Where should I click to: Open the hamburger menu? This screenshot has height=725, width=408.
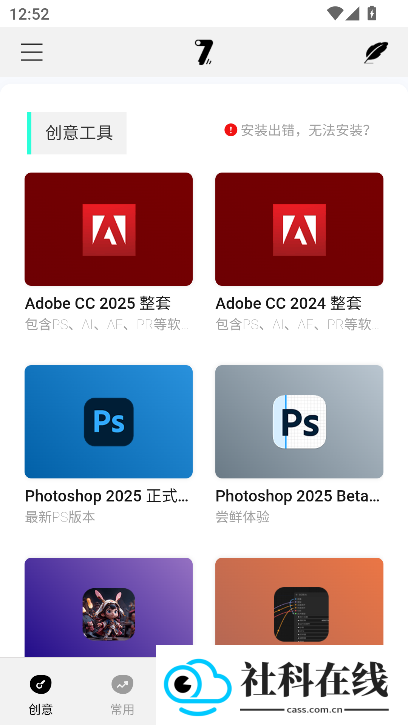[x=32, y=52]
